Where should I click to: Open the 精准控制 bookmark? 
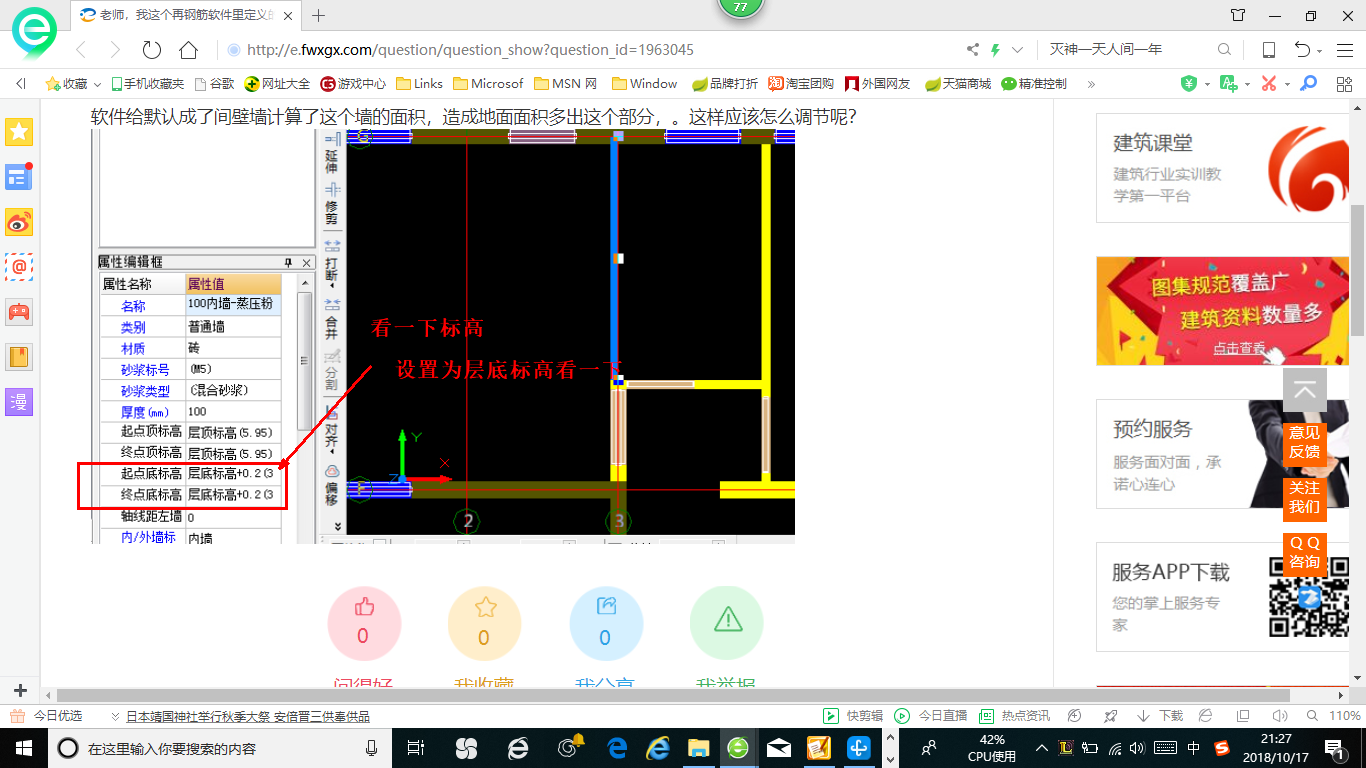1034,84
